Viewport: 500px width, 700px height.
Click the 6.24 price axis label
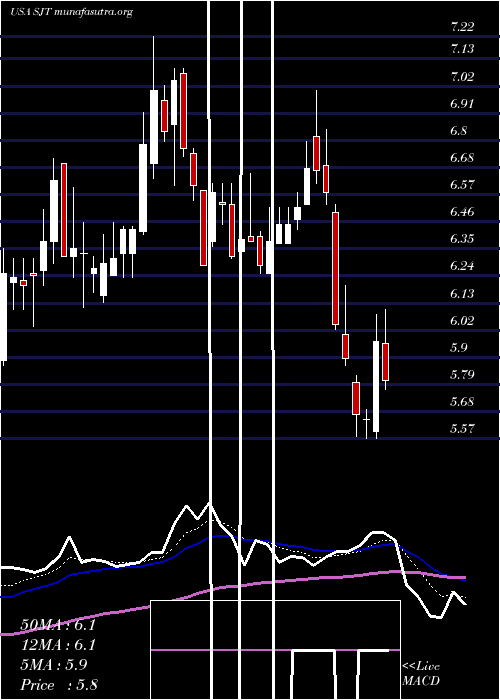point(462,267)
